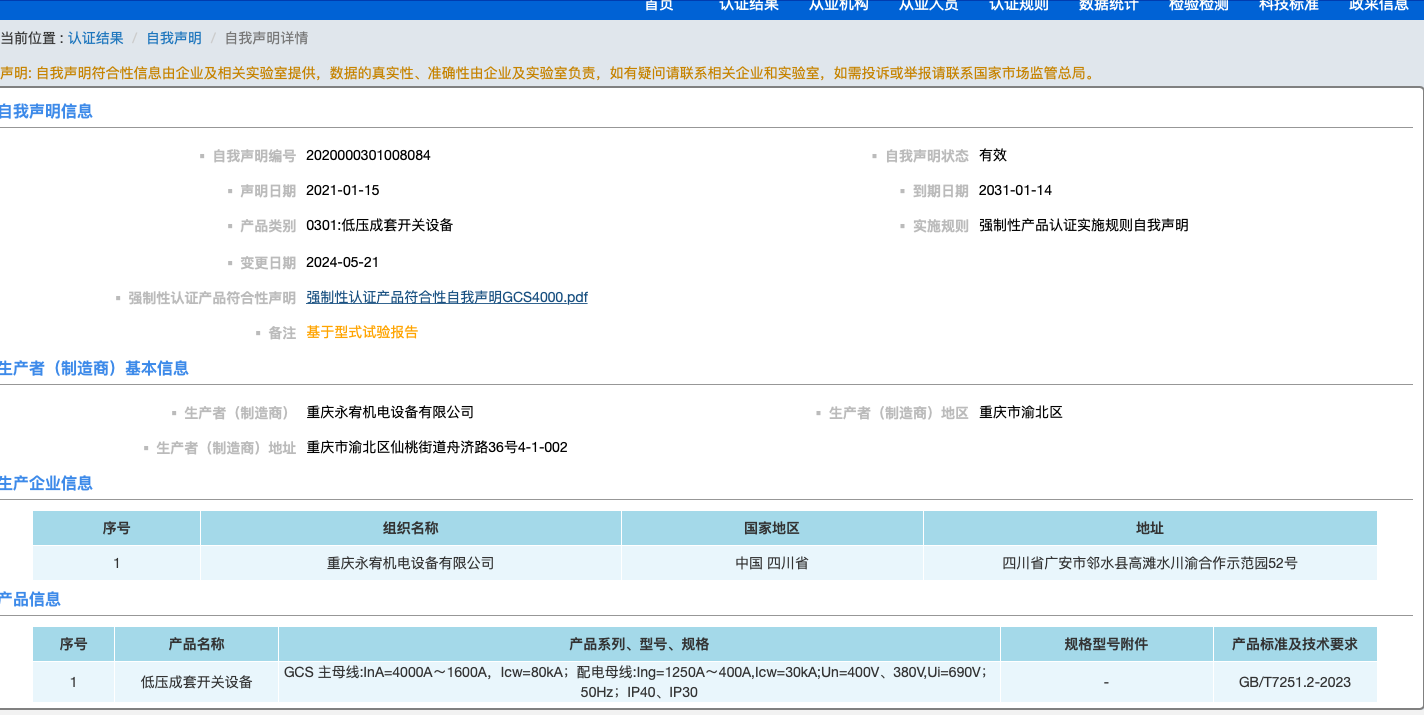Image resolution: width=1424 pixels, height=715 pixels.
Task: Click the 国家地区 column header
Action: coord(772,528)
